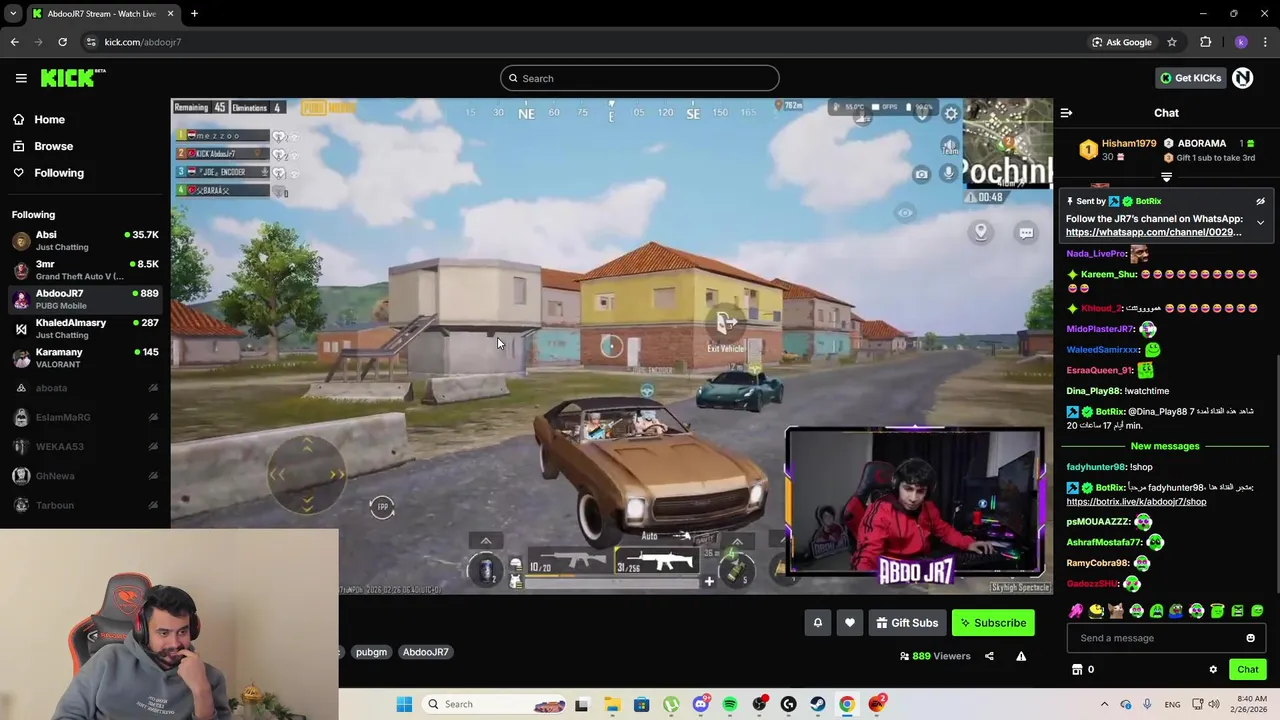Follow channel with heart button

point(849,623)
